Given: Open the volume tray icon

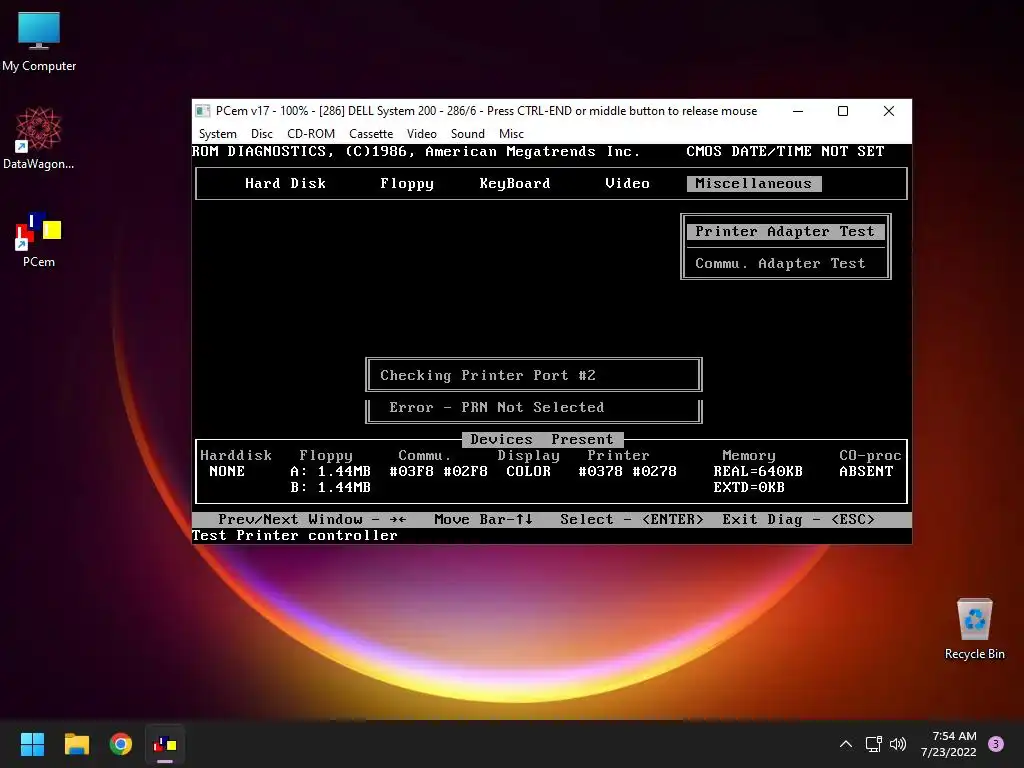Looking at the screenshot, I should click(898, 744).
